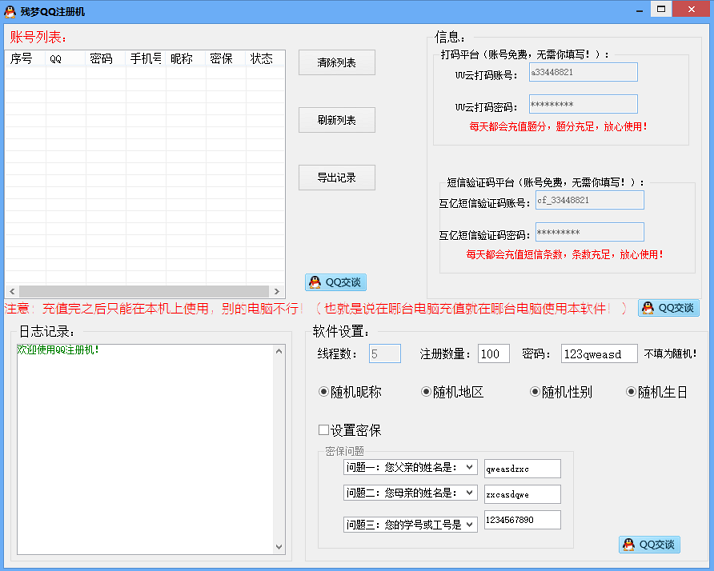This screenshot has width=714, height=571.
Task: Click the account list horizontal scrollbar thumb
Action: pyautogui.click(x=144, y=291)
